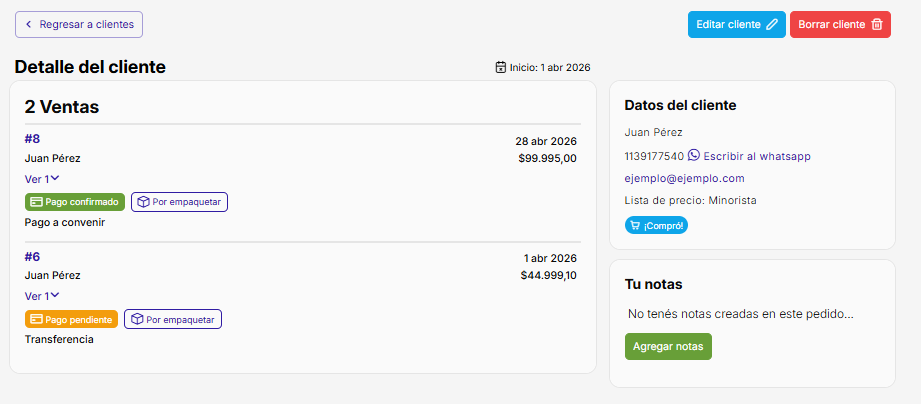Click the ejemplo@ejemplo.com email link

684,178
